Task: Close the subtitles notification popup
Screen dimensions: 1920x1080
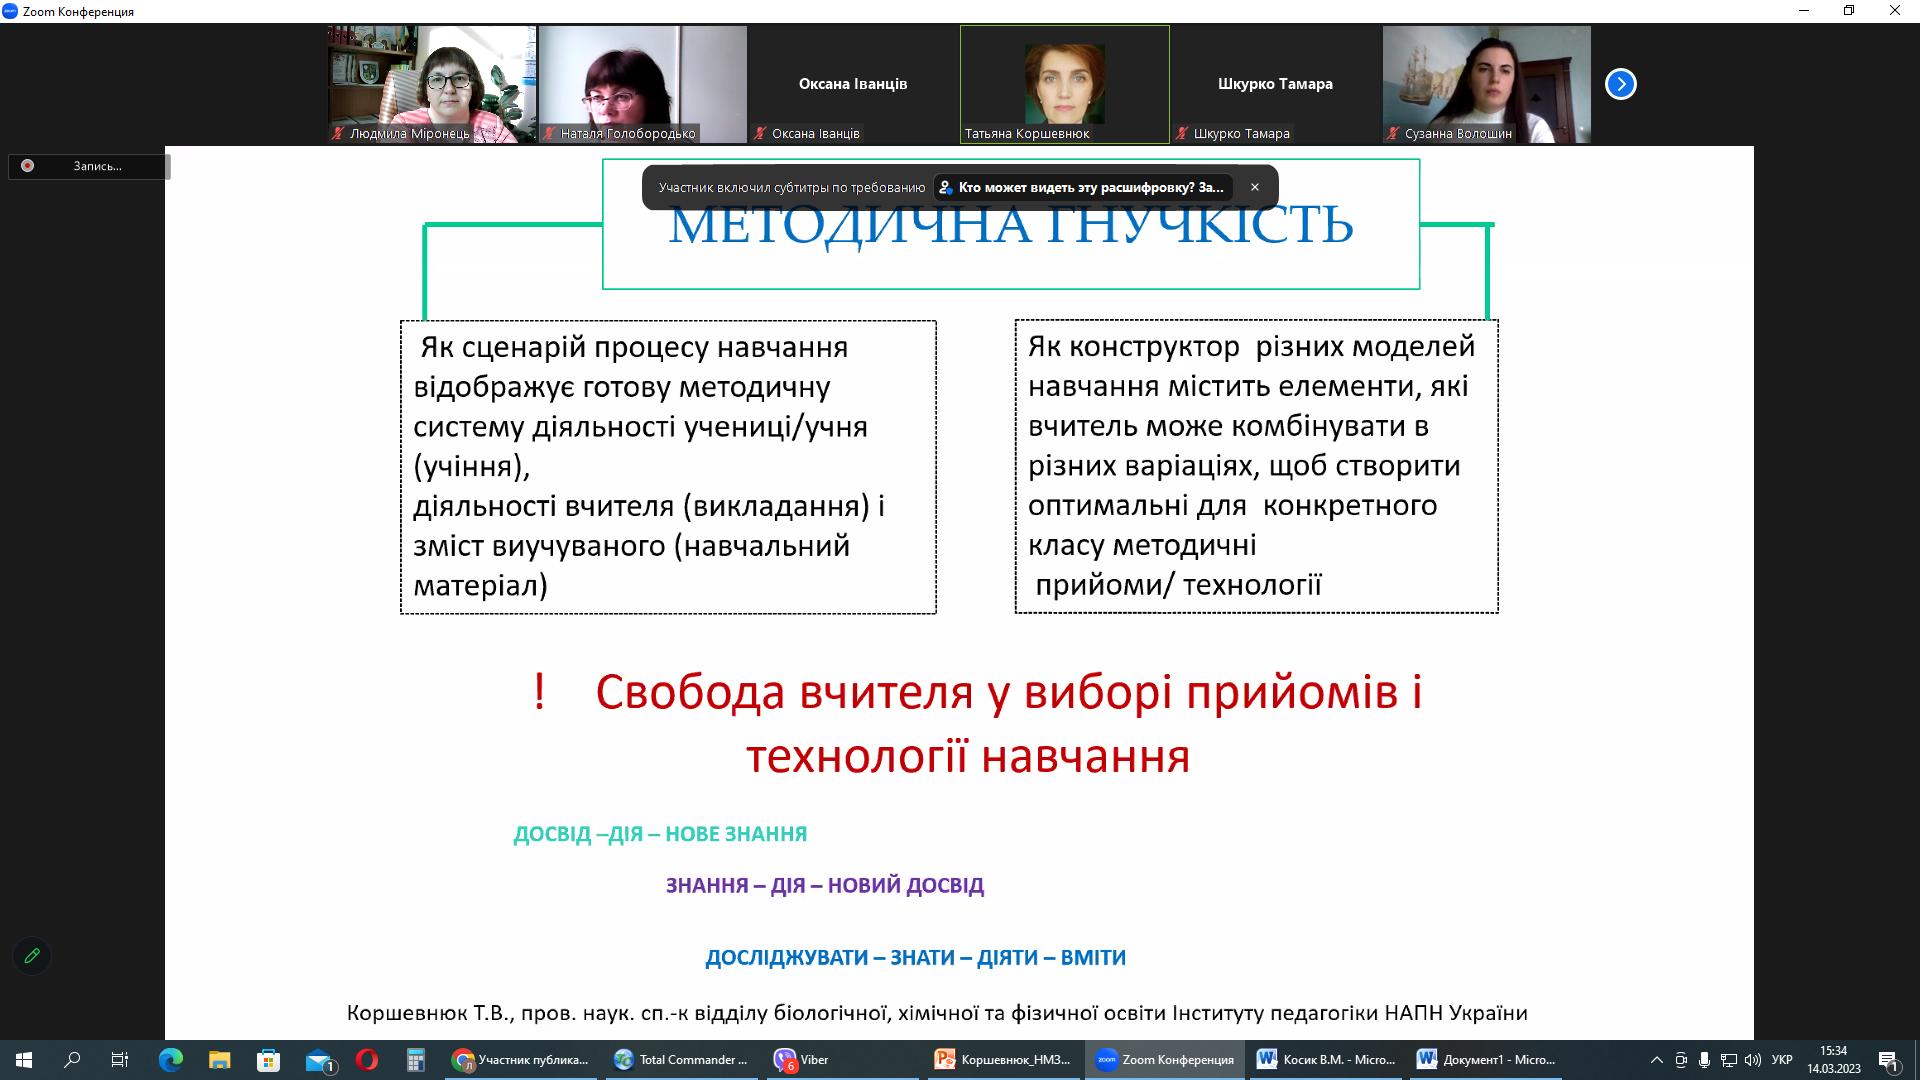Action: point(1254,187)
